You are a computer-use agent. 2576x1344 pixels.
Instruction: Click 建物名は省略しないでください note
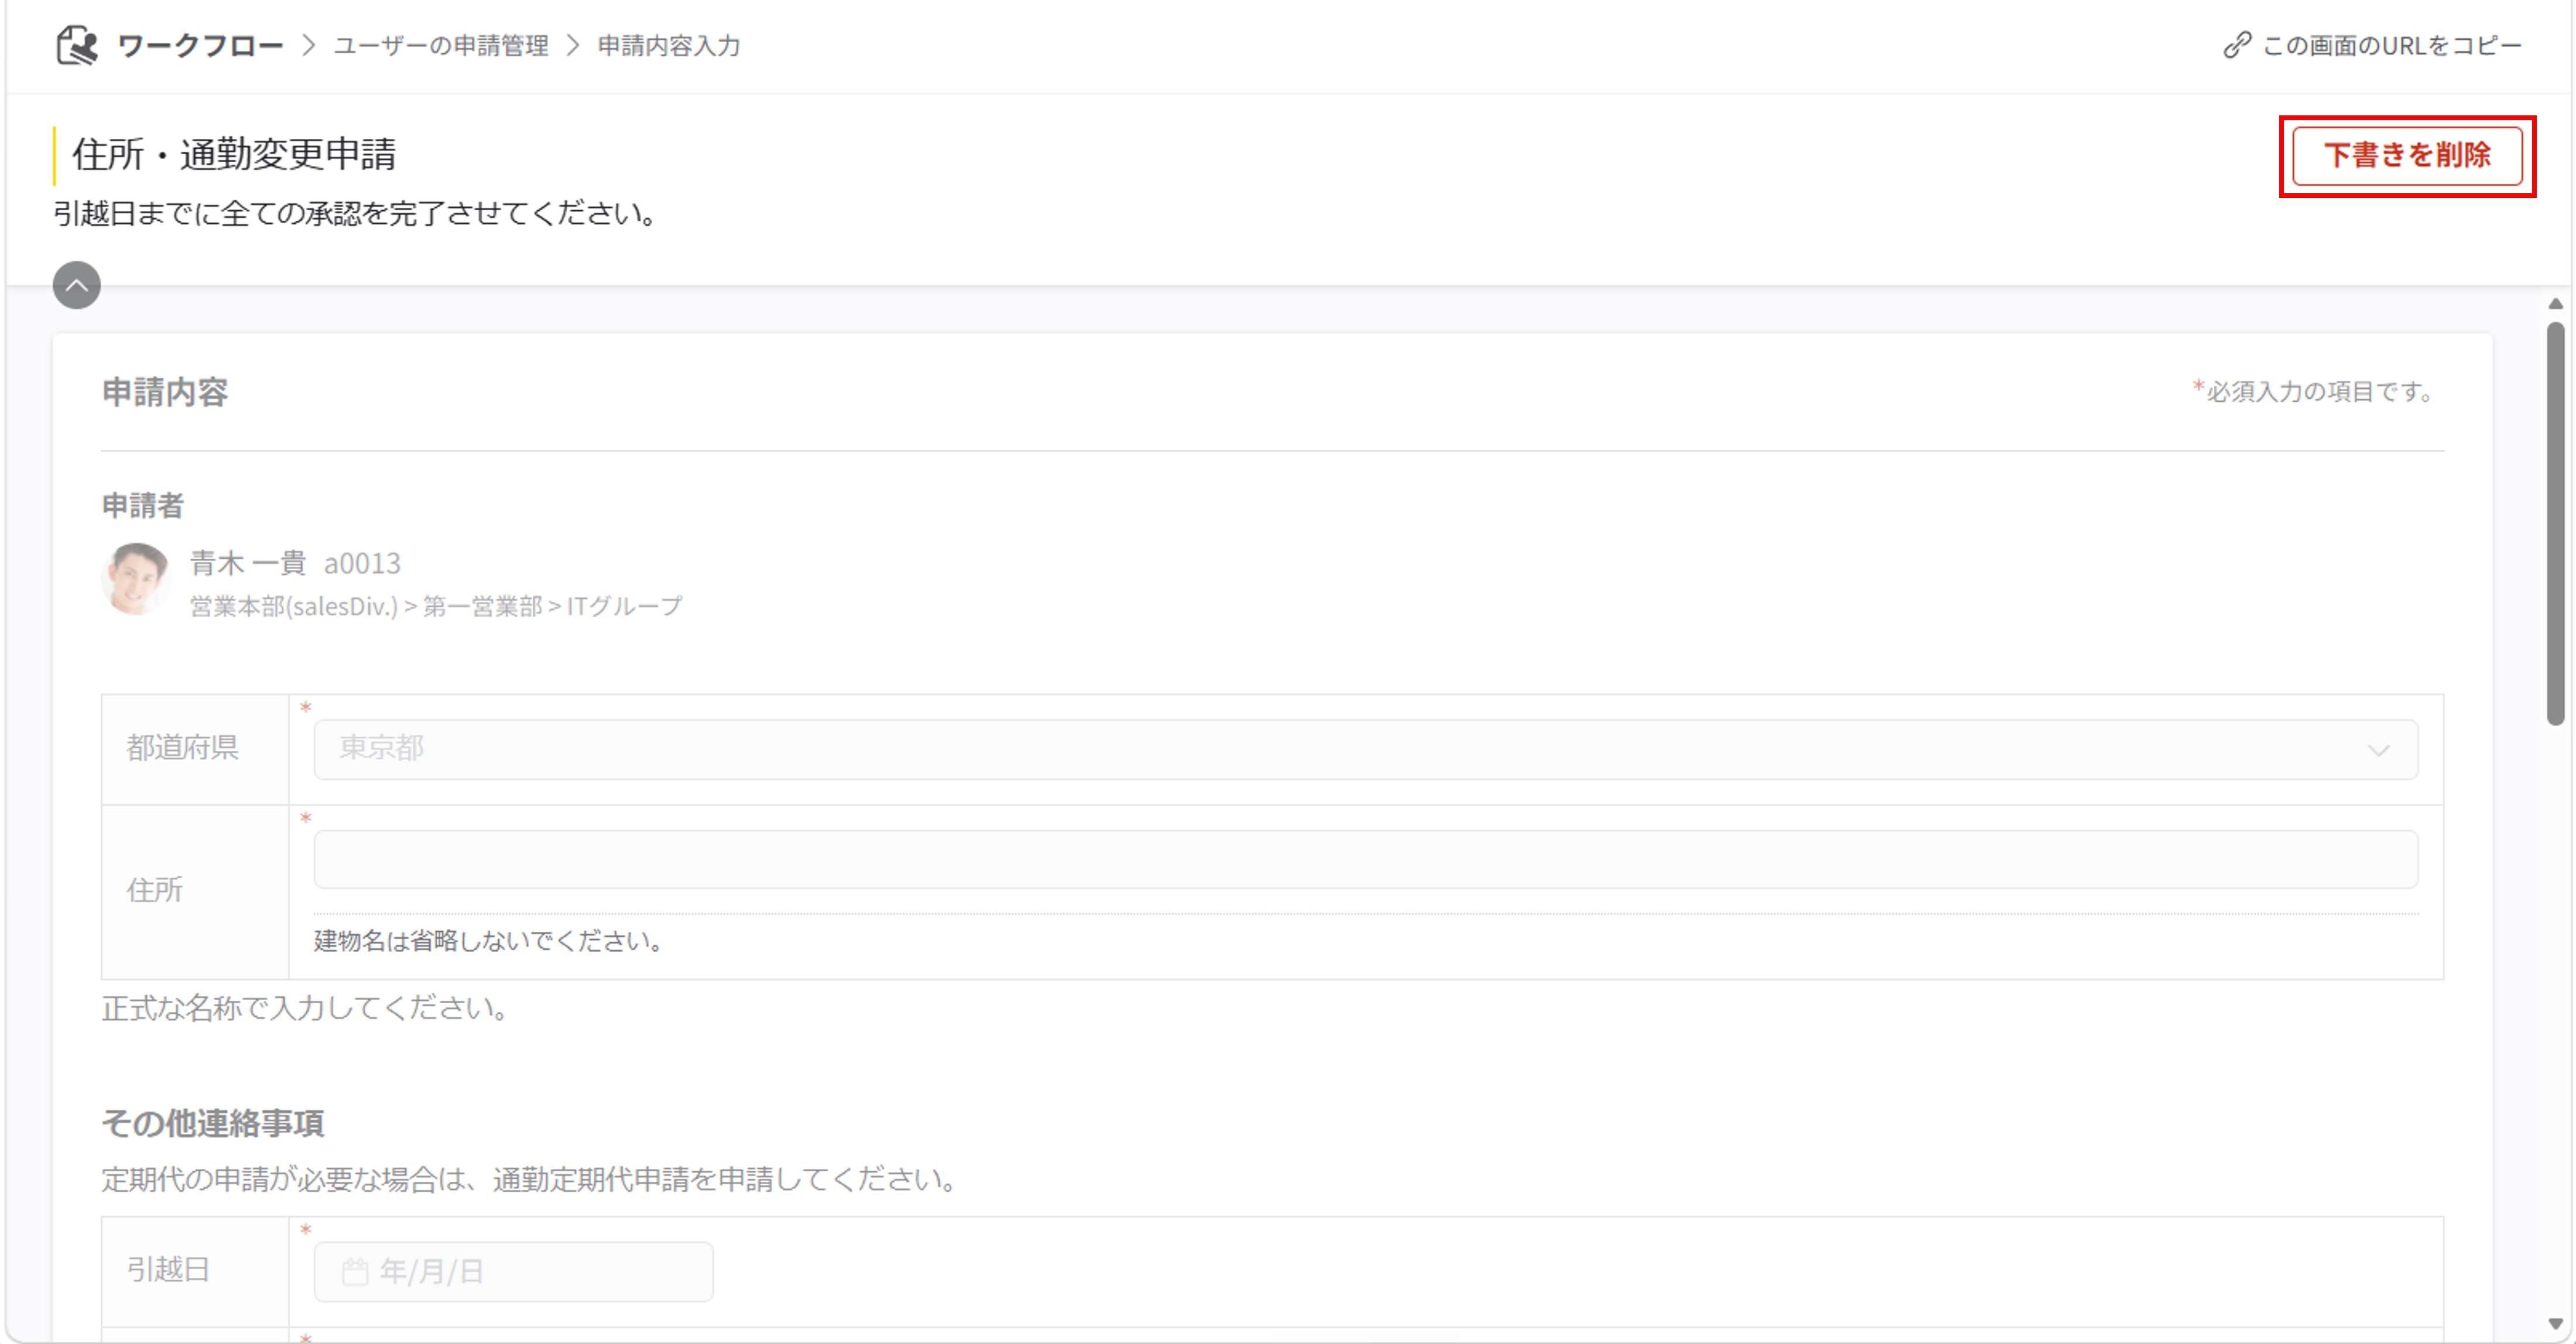click(488, 941)
